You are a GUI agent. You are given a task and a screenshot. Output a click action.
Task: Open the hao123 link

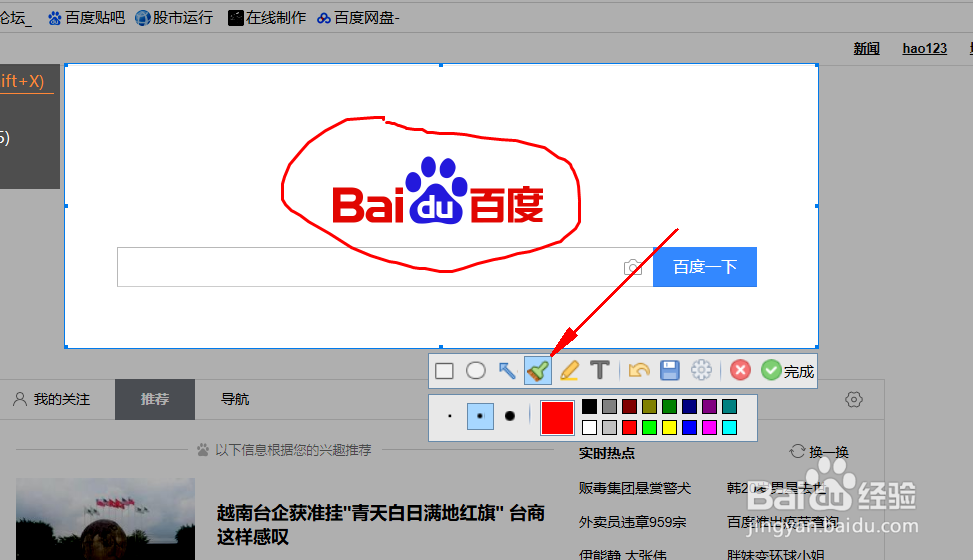(x=925, y=48)
